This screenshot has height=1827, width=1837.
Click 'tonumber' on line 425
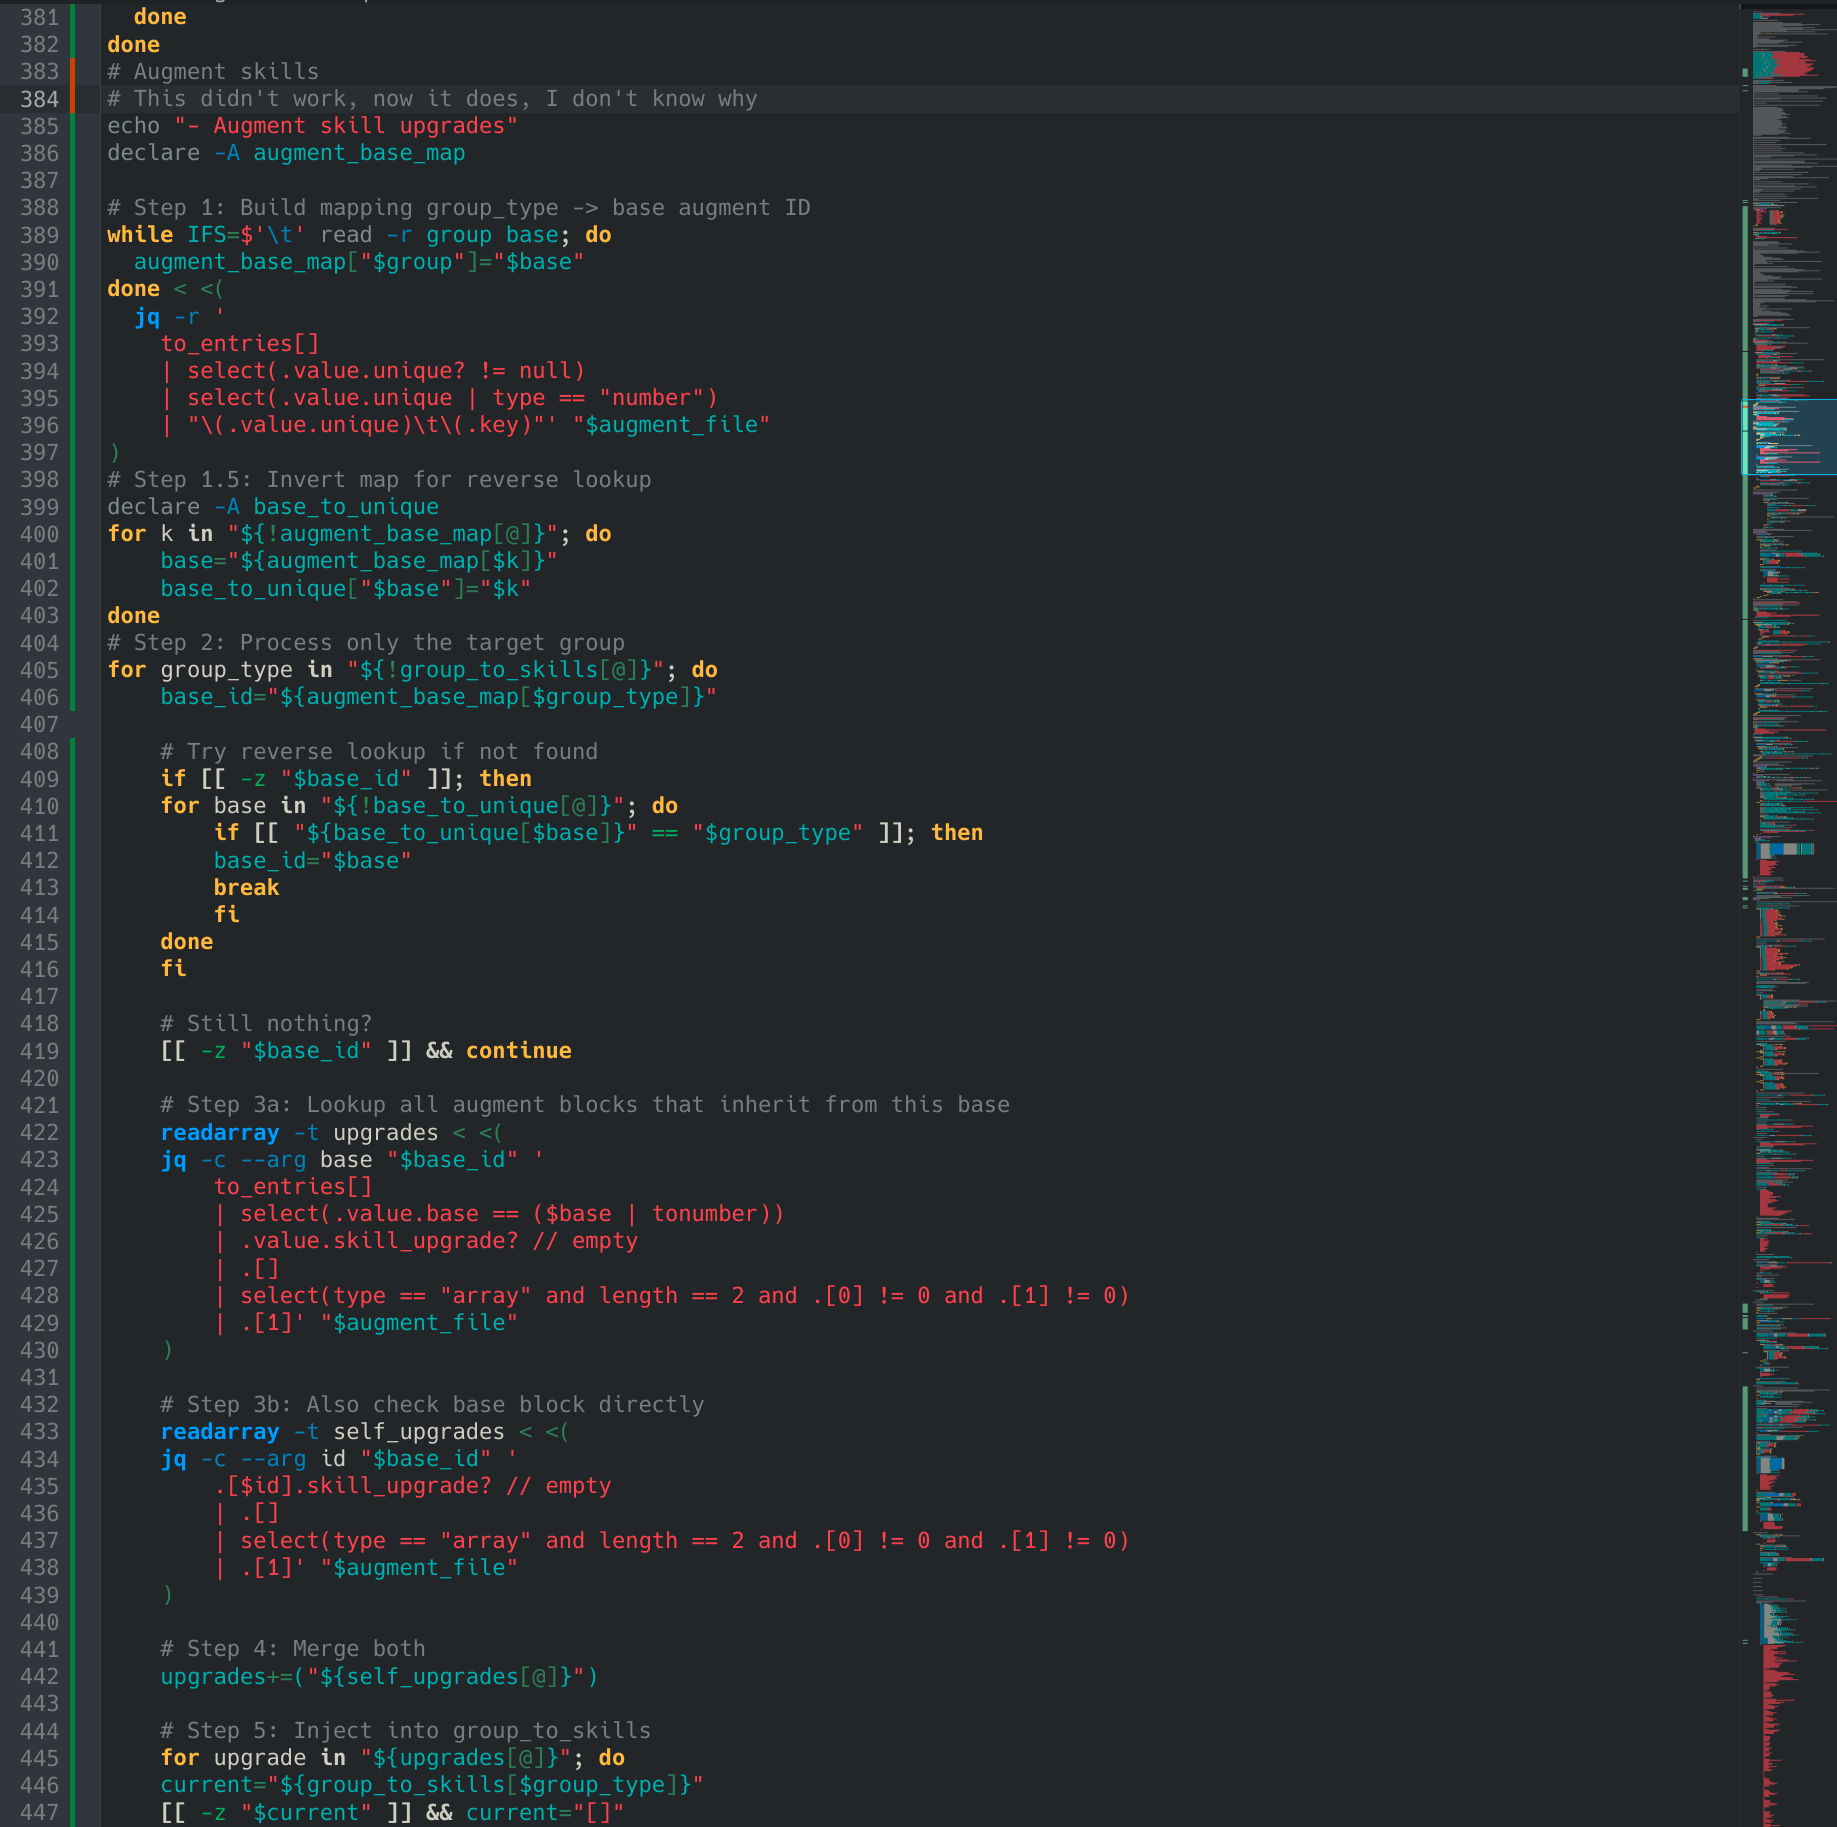(x=704, y=1214)
